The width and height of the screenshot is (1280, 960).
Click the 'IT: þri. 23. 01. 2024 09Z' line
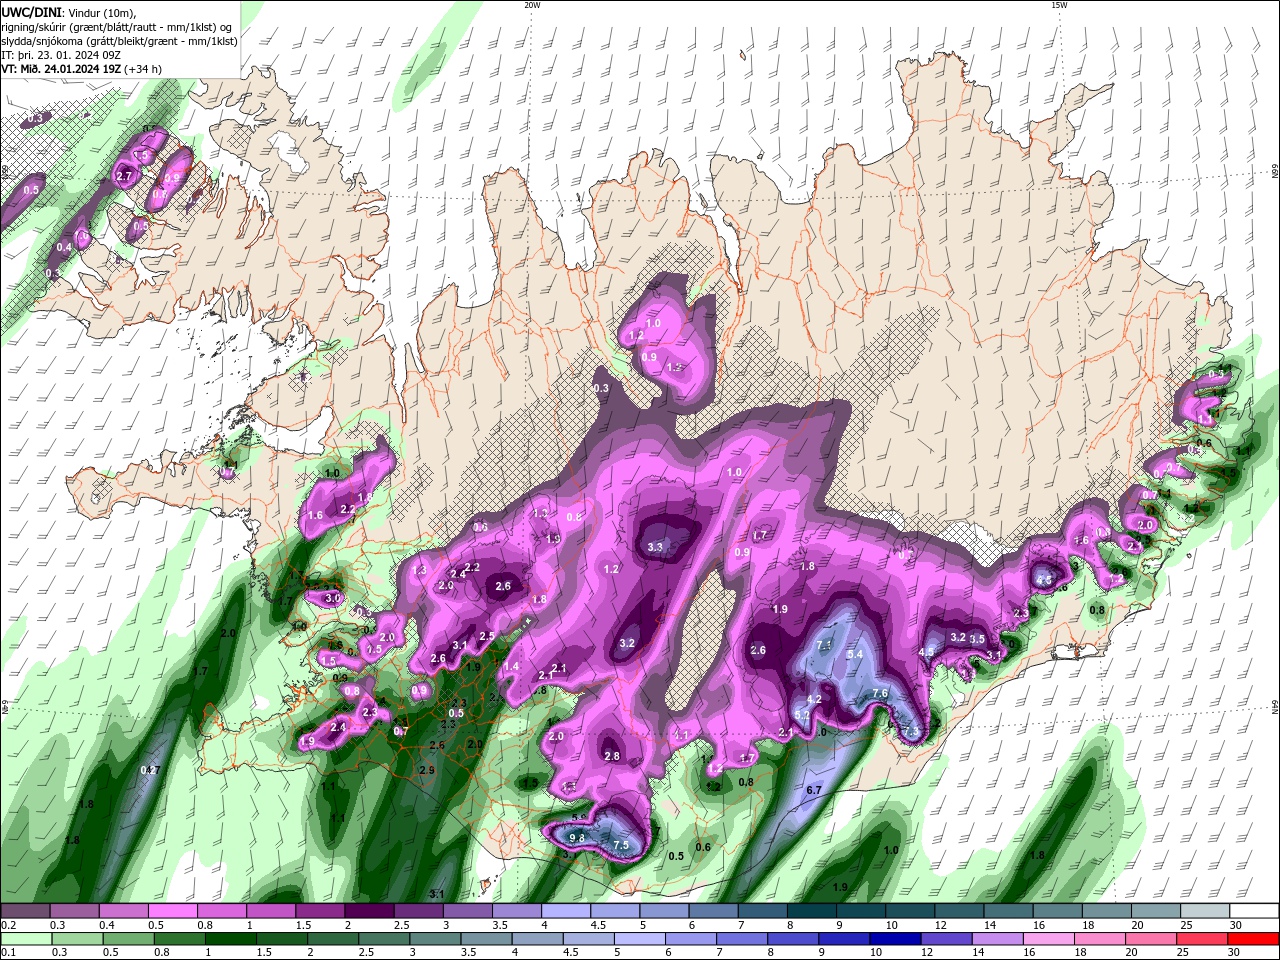click(x=61, y=54)
